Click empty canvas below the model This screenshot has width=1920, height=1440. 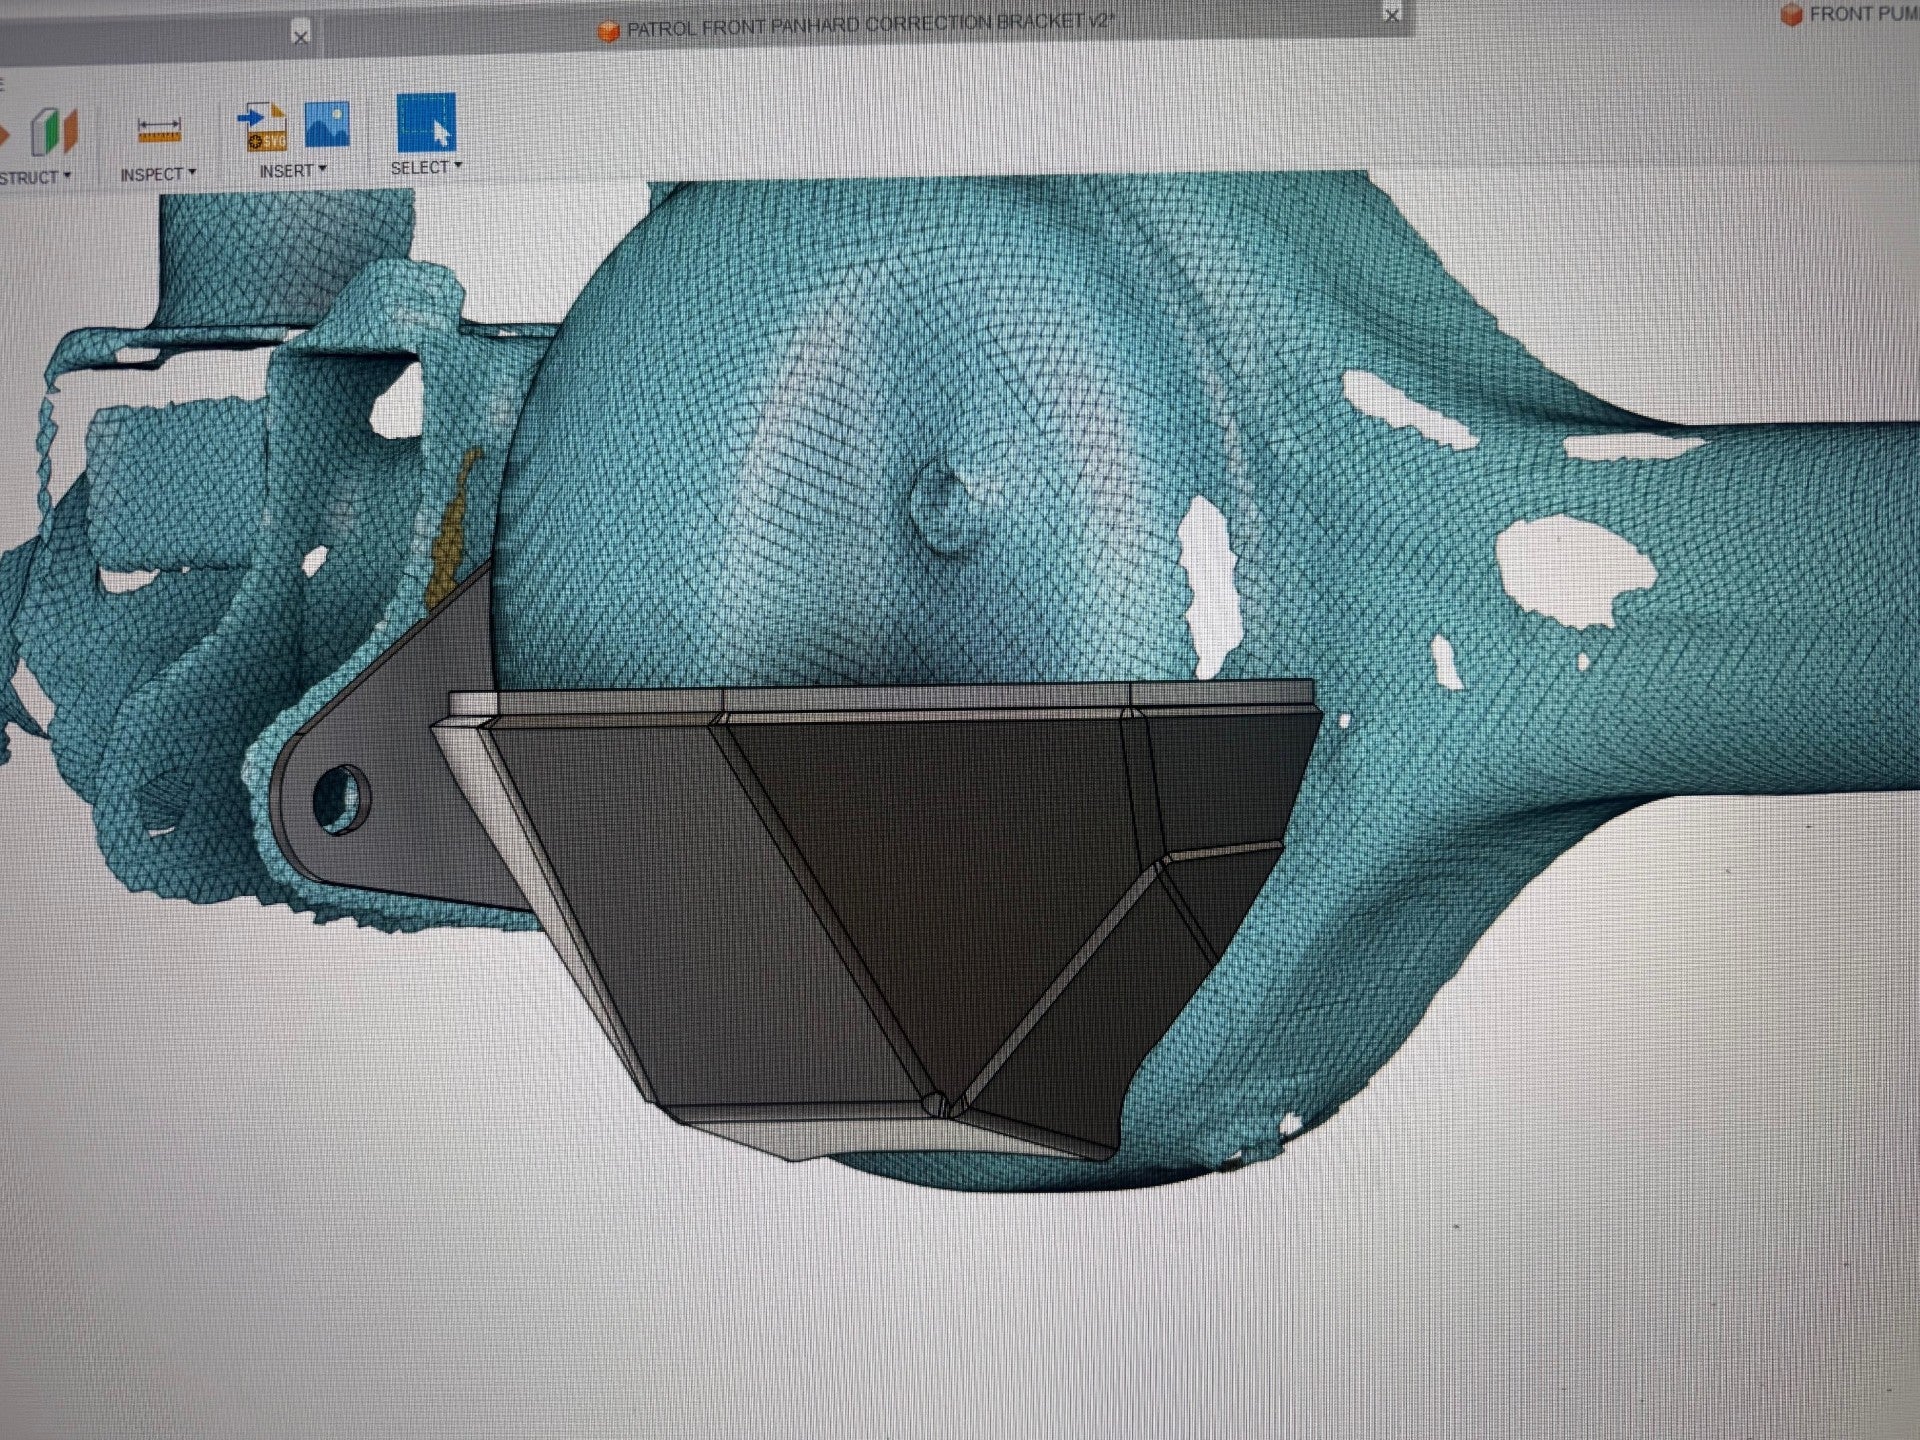tap(960, 1320)
